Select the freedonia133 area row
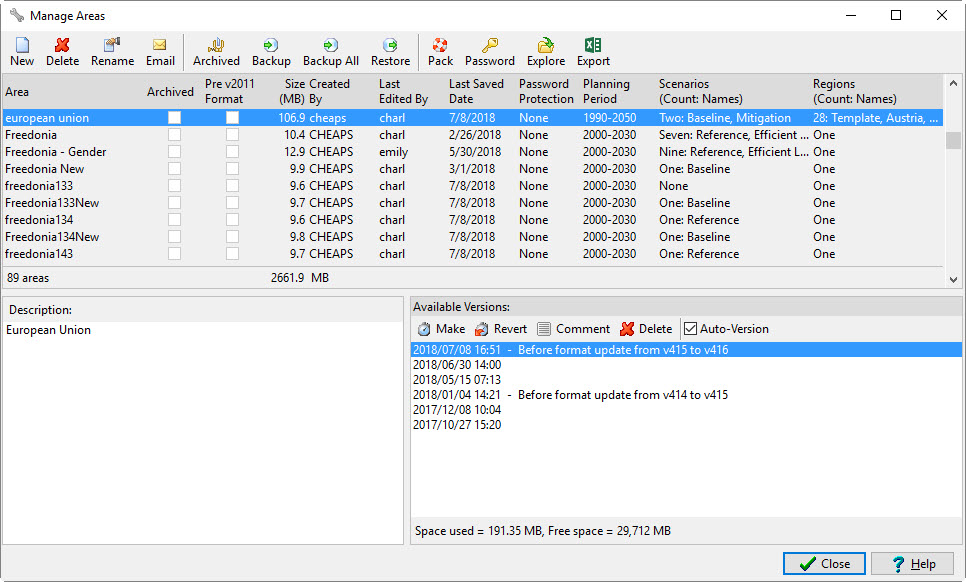Image resolution: width=966 pixels, height=582 pixels. [473, 185]
